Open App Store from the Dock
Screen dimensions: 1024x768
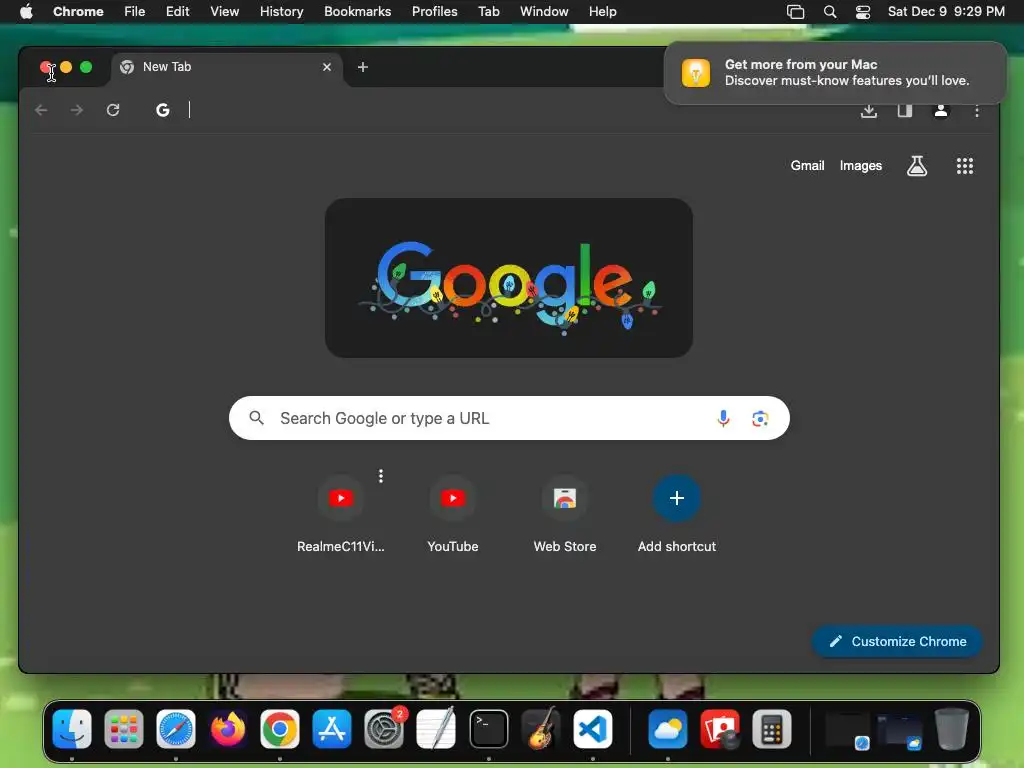tap(332, 729)
